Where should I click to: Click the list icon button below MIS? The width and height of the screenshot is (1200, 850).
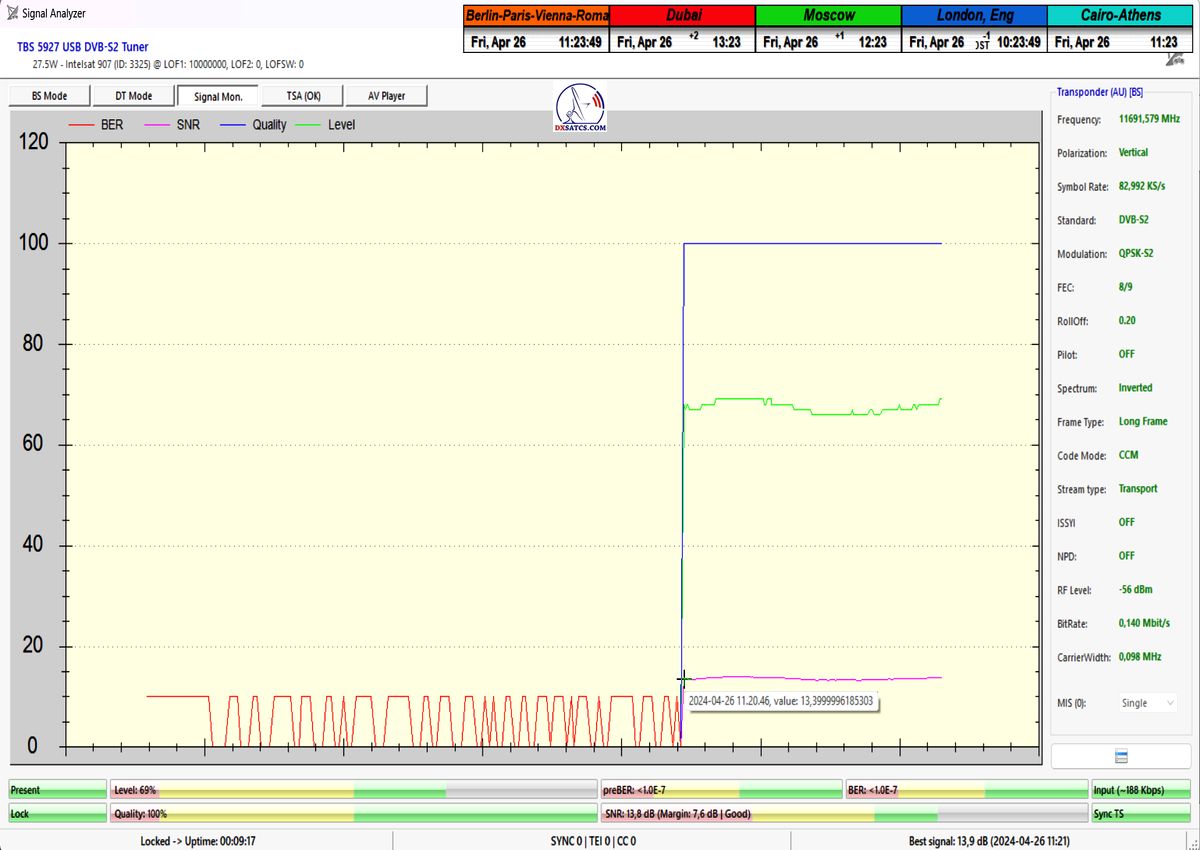pos(1120,756)
